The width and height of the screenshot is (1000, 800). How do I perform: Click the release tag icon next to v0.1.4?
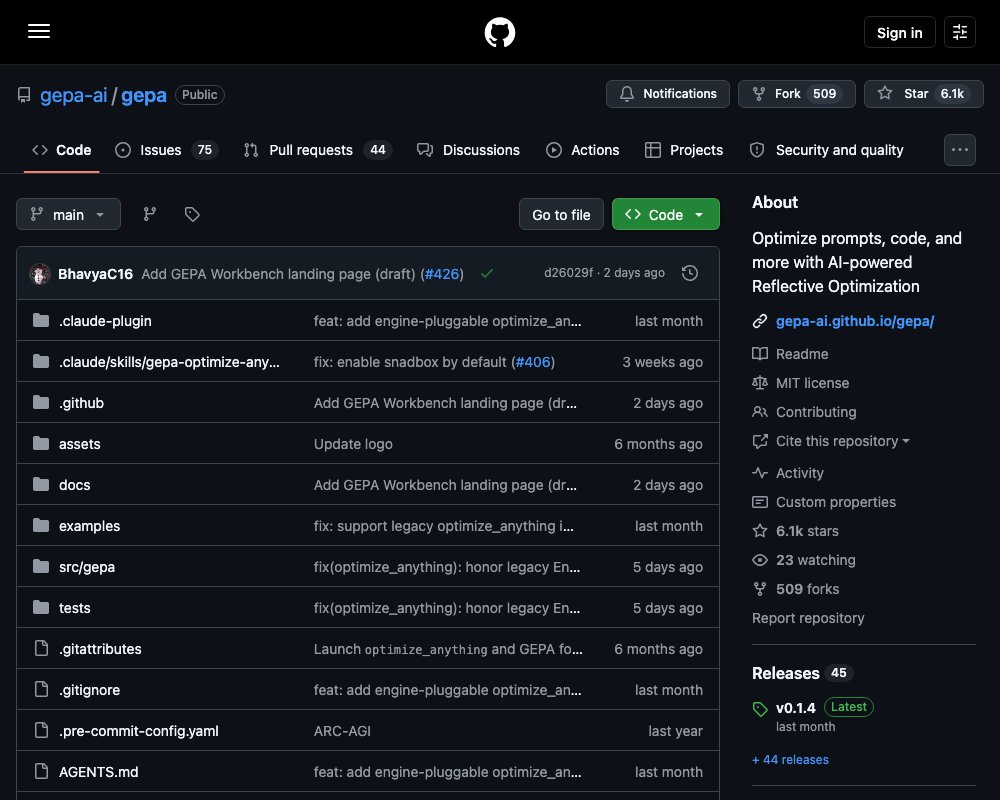click(760, 708)
